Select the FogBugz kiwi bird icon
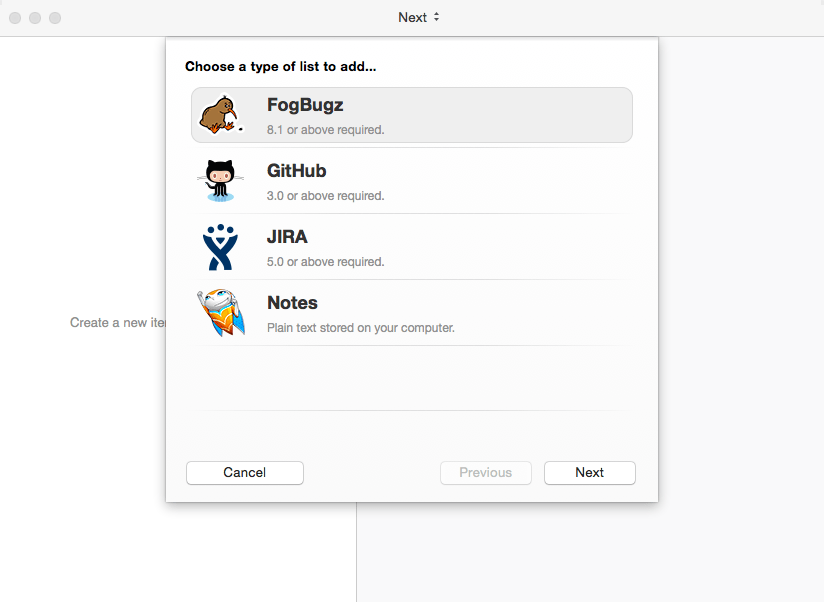Screen dimensions: 824x602 221,115
